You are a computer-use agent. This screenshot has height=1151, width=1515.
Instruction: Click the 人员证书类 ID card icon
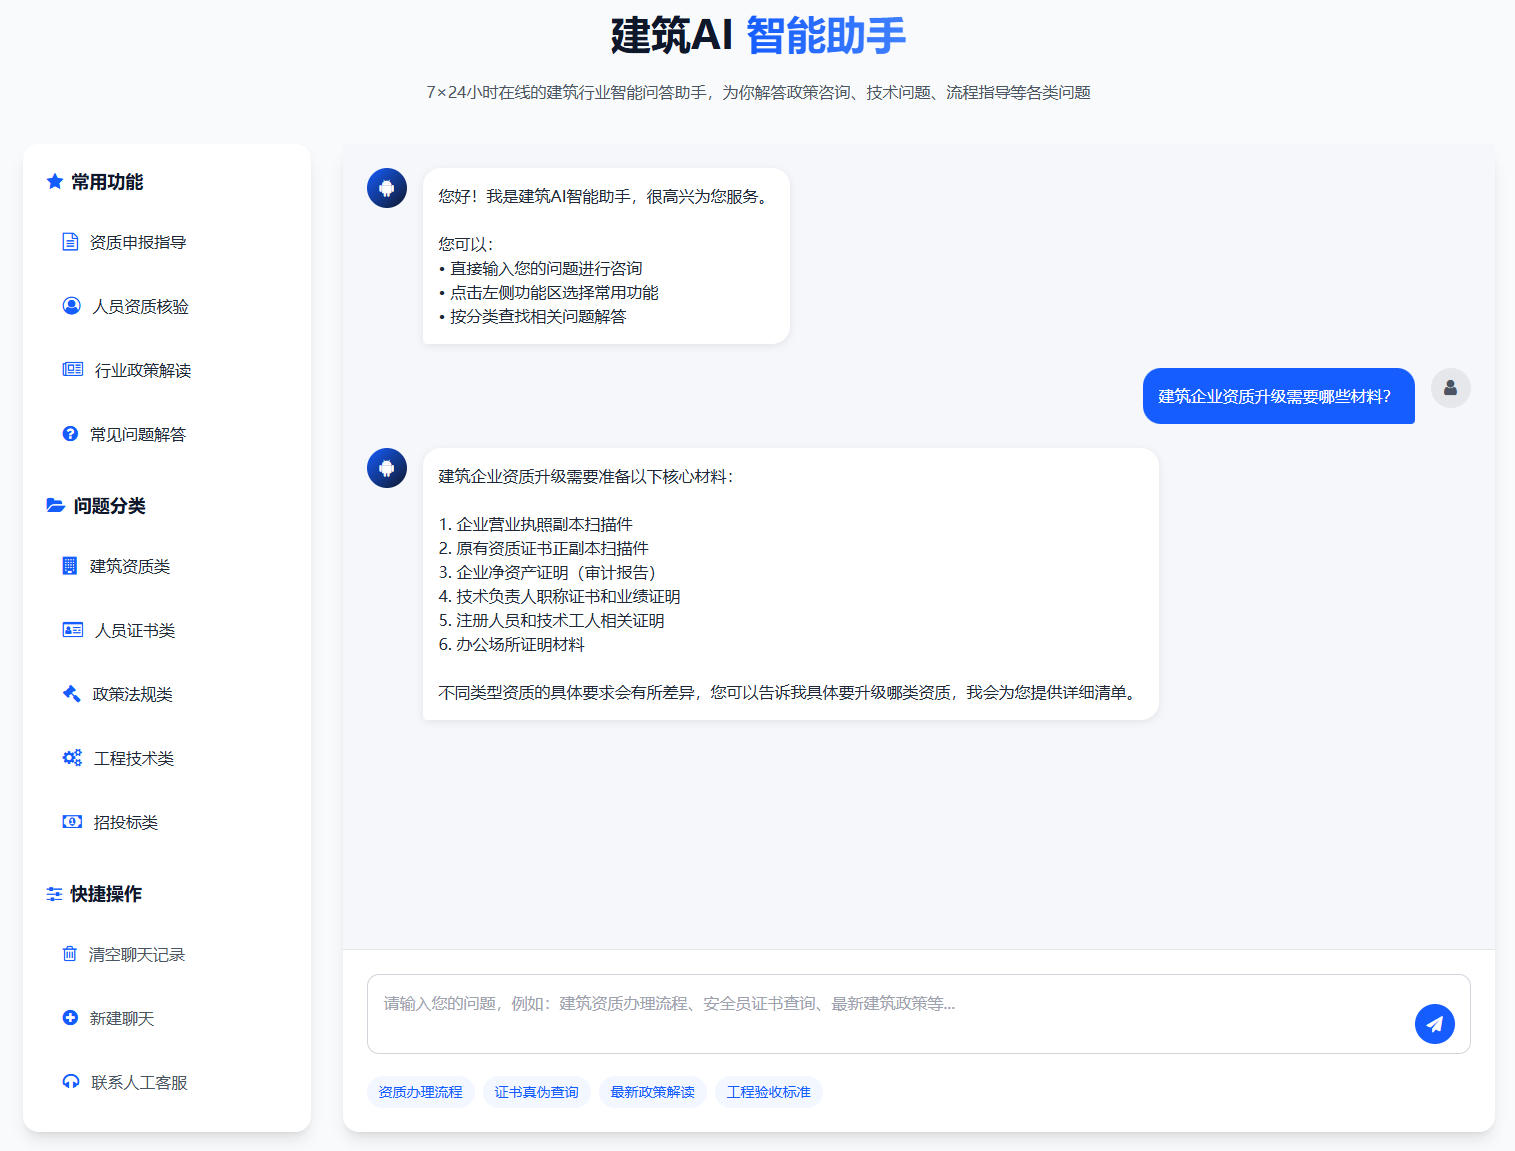(72, 630)
